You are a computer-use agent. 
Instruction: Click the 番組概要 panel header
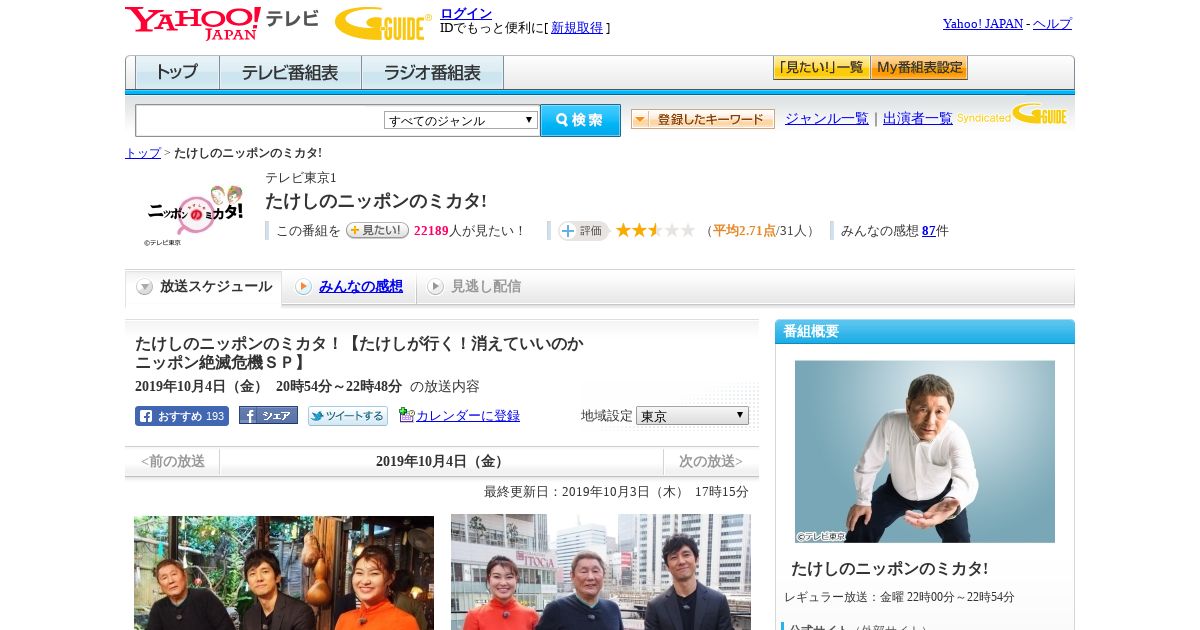click(925, 331)
